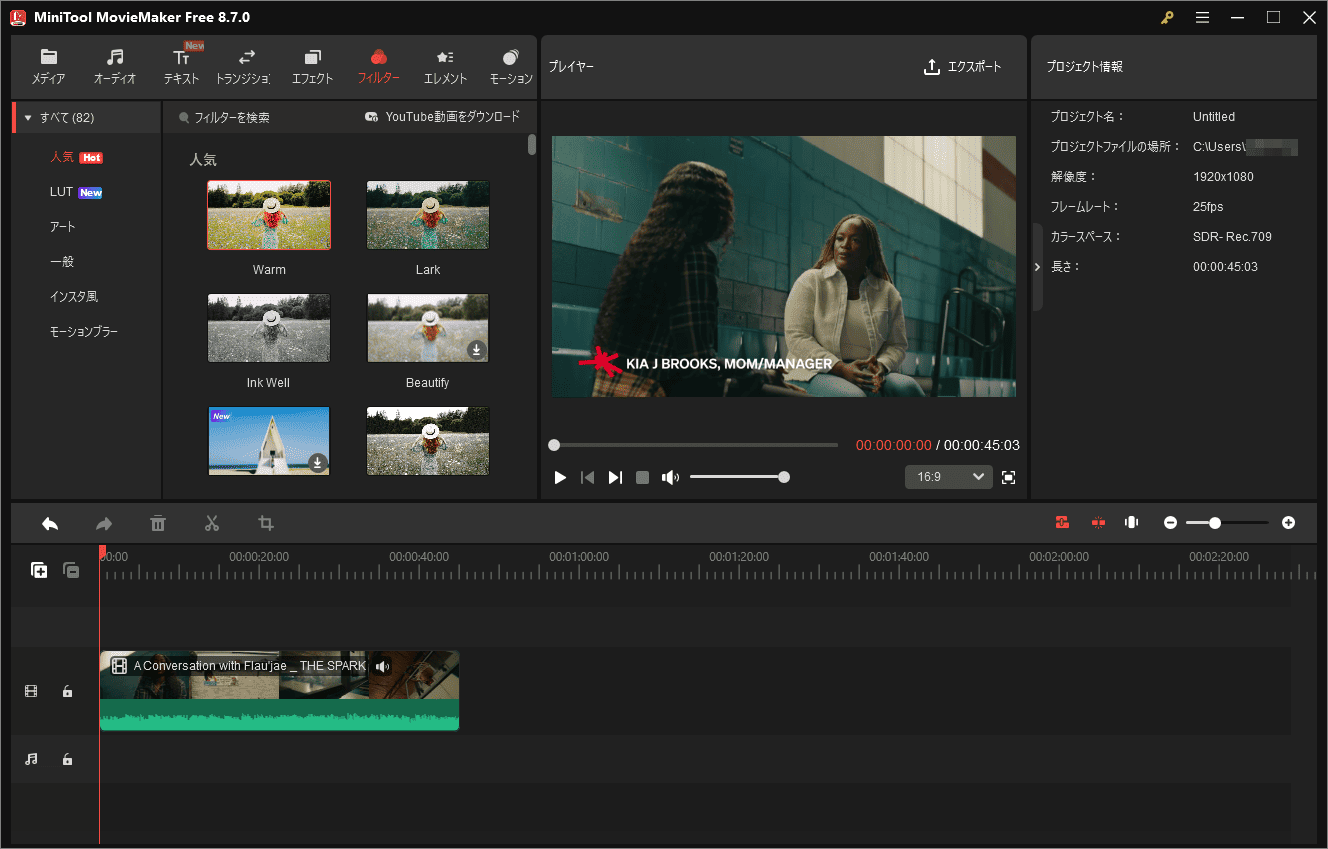Screen dimensions: 1328x849
Task: Click the audio track music icon
Action: point(31,759)
